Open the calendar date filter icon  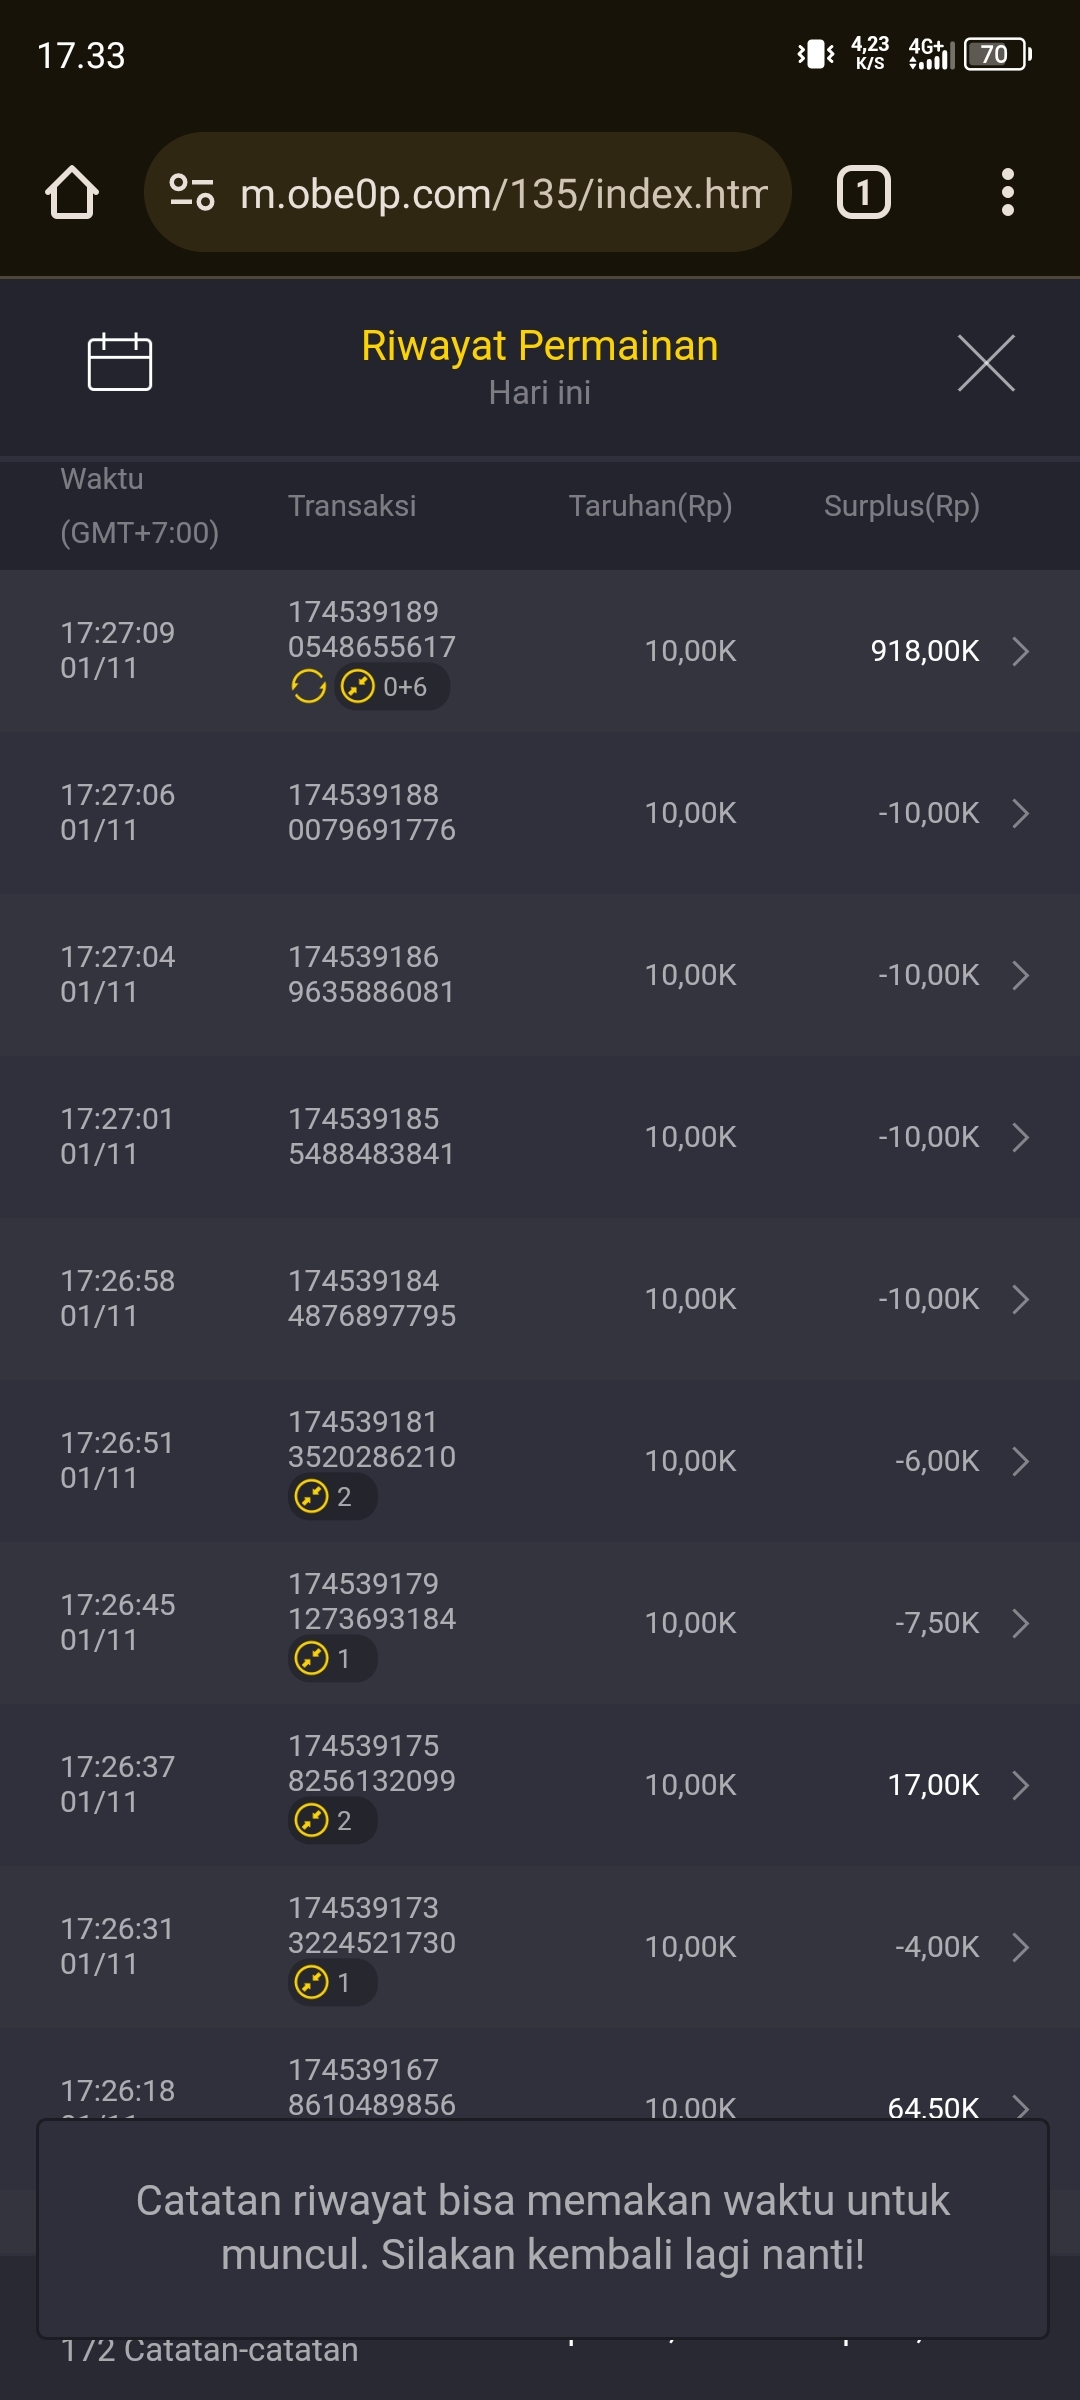coord(119,362)
